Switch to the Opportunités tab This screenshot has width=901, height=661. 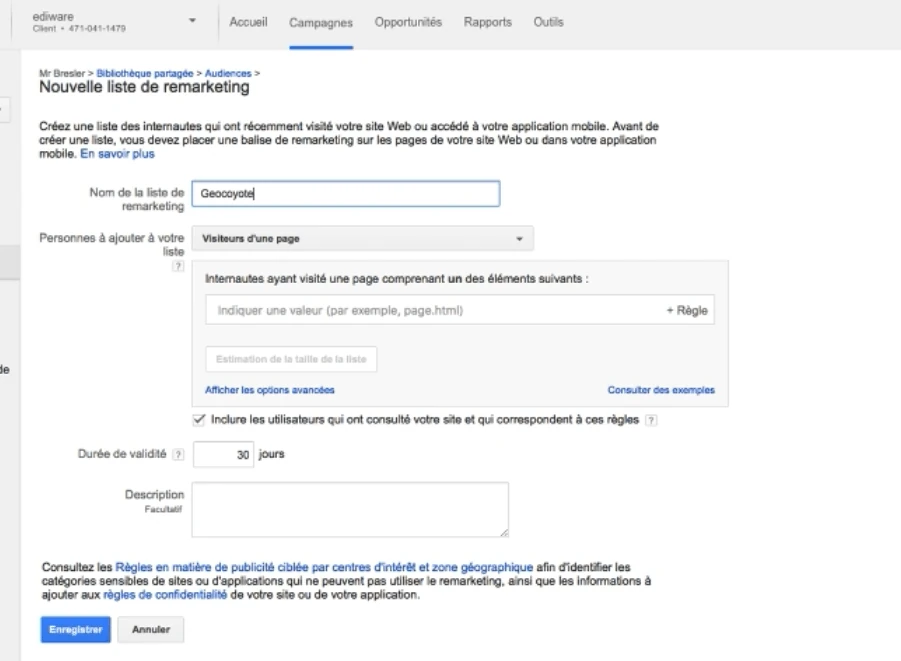point(408,22)
